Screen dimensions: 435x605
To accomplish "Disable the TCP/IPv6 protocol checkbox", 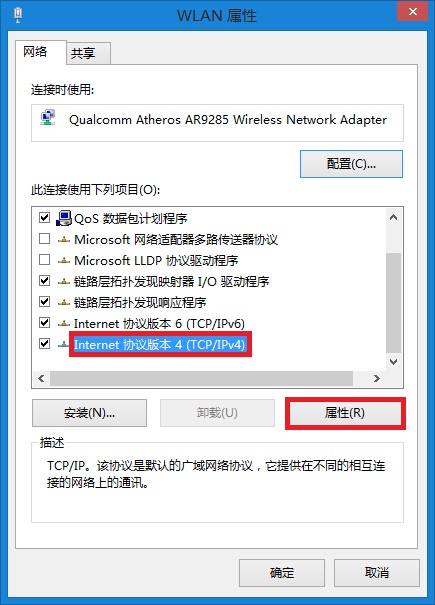I will click(44, 322).
